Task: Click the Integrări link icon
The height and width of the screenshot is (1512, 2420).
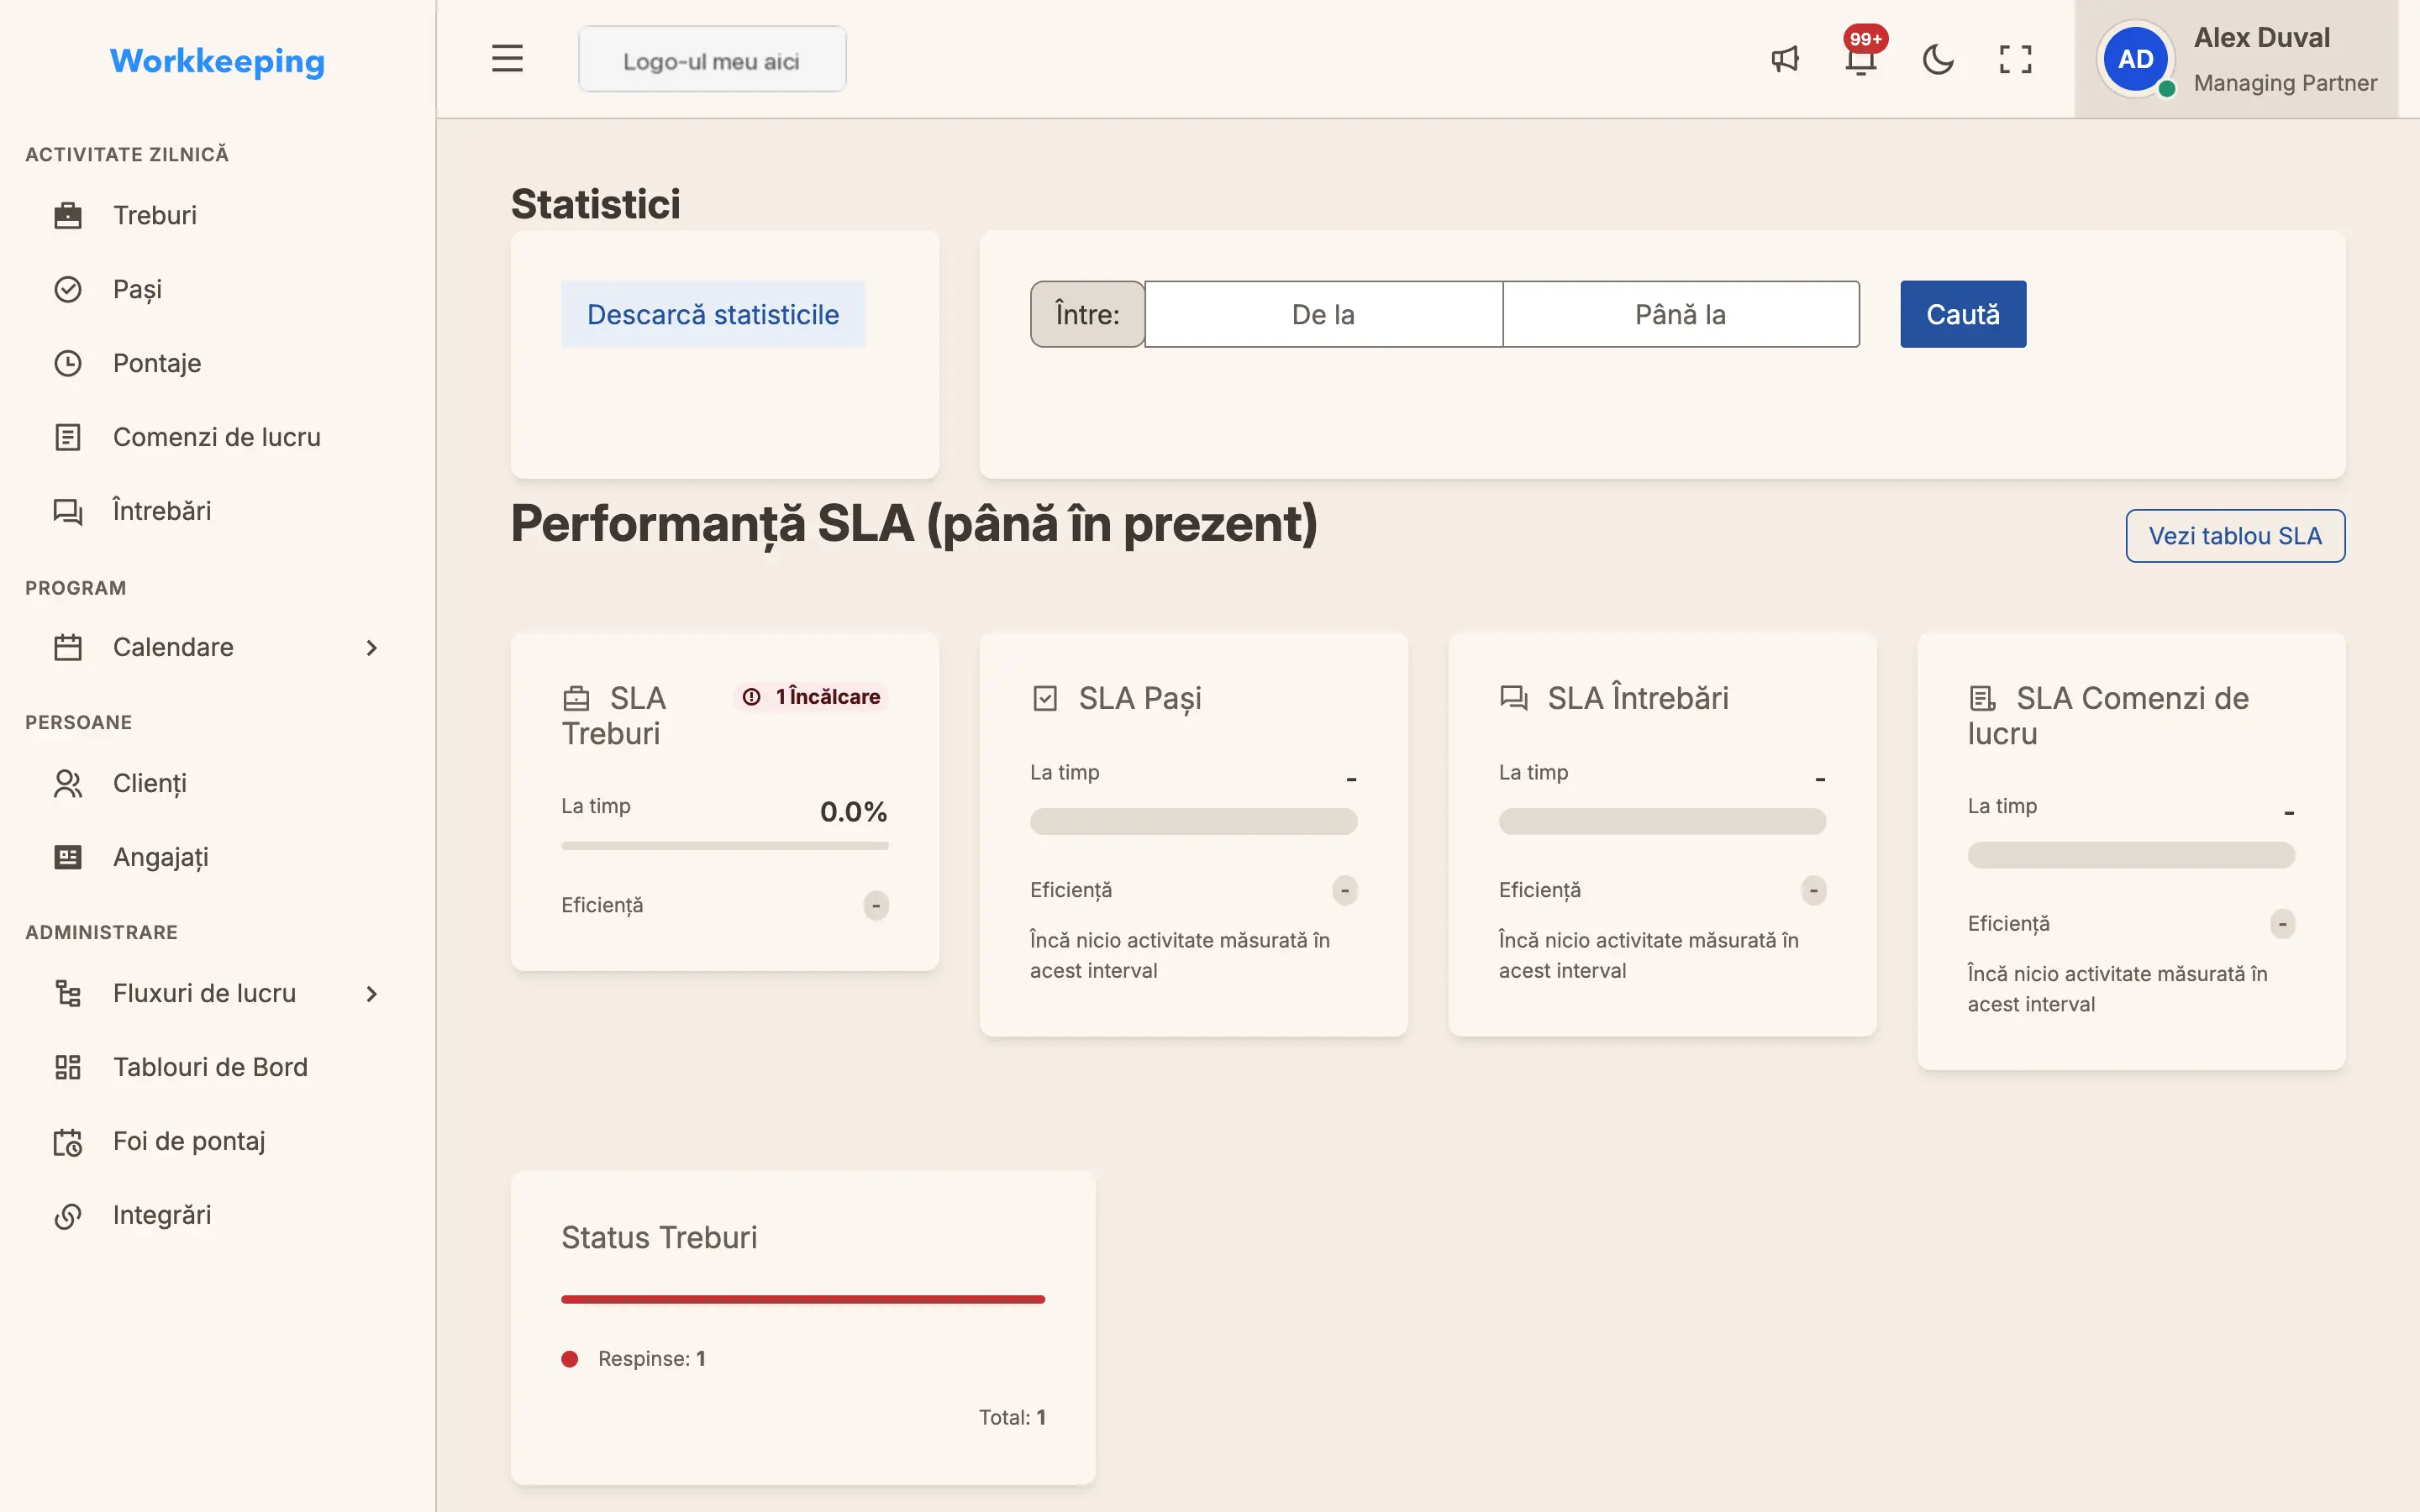Action: (68, 1215)
